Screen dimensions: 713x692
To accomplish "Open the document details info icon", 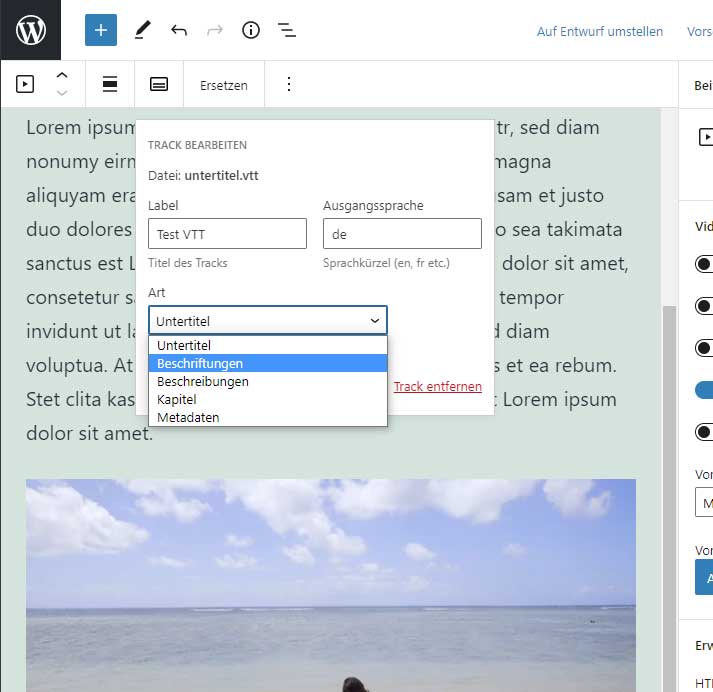I will click(251, 30).
